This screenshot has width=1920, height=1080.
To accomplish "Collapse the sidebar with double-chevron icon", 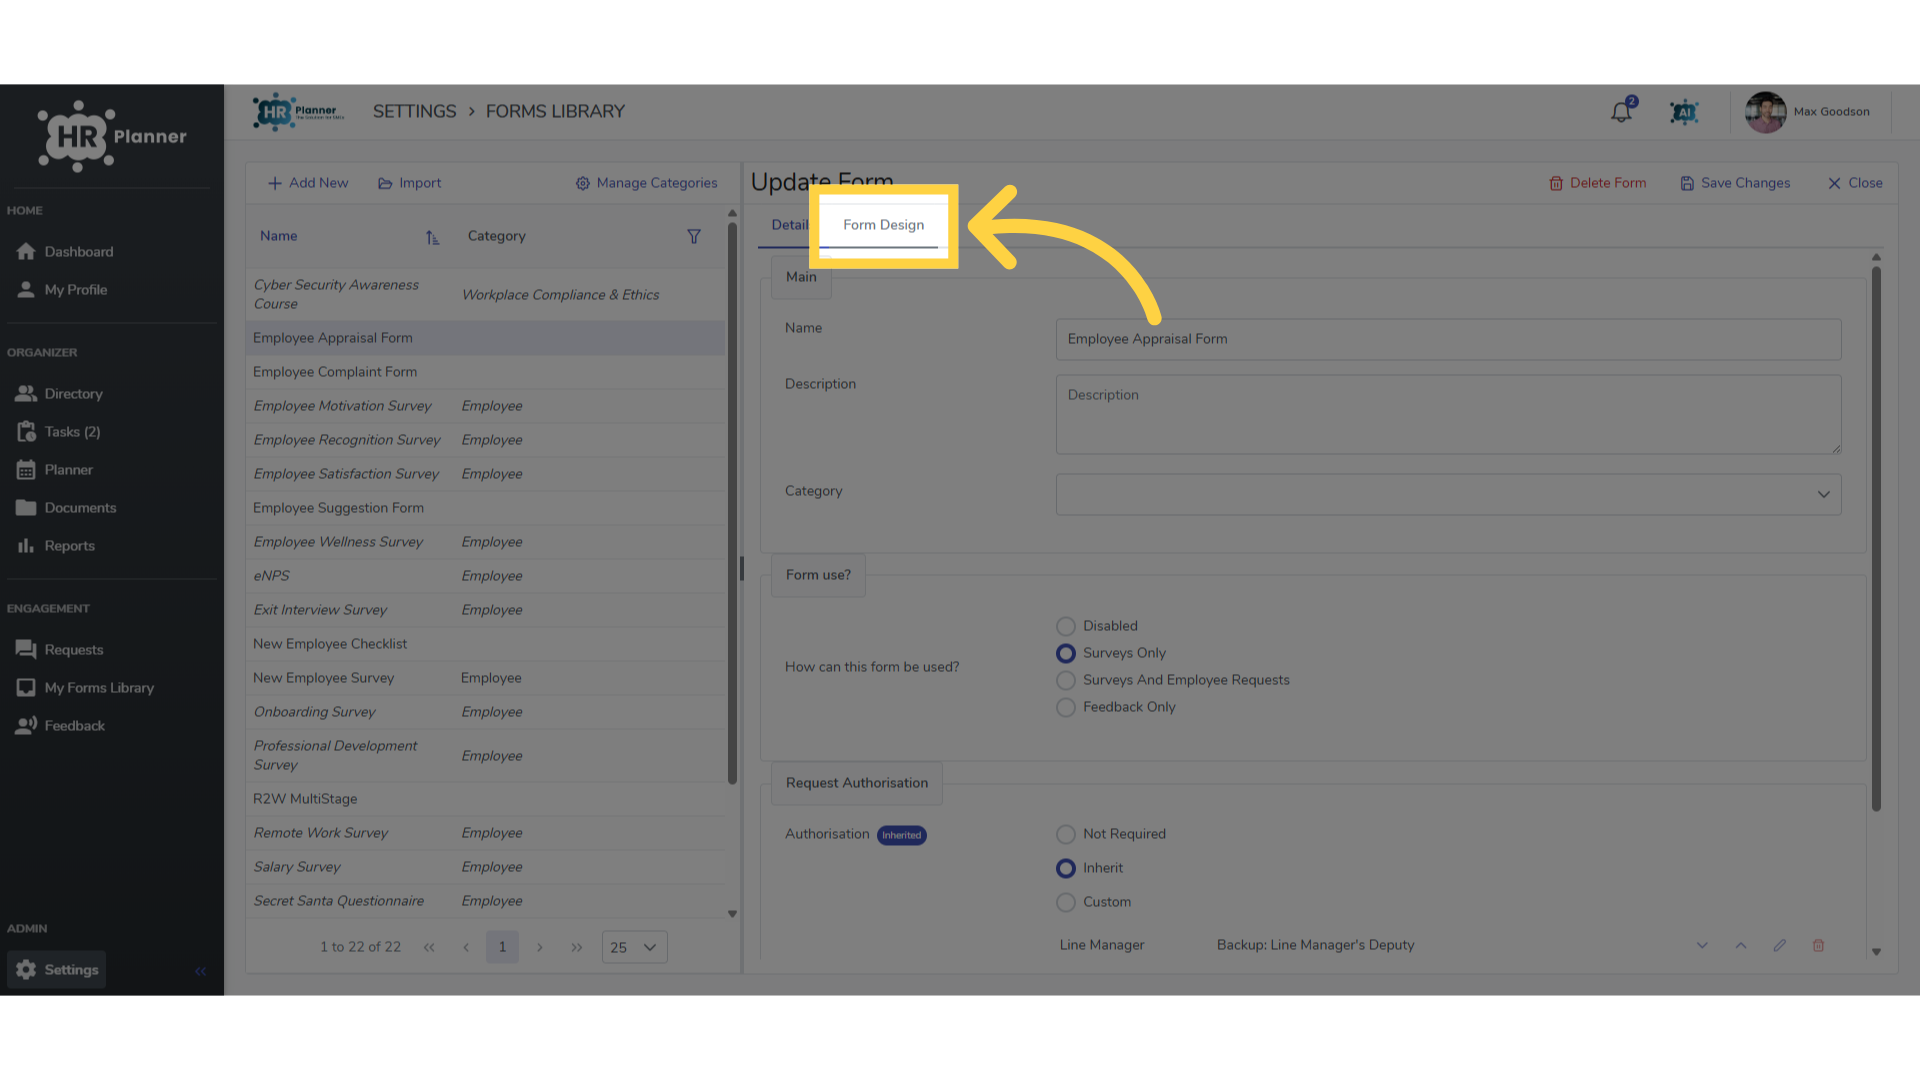I will [200, 971].
